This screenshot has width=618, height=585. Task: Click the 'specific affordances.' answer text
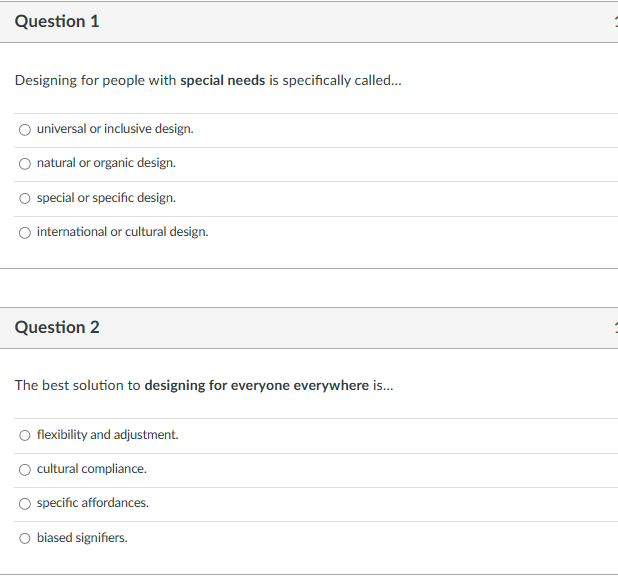tap(92, 503)
